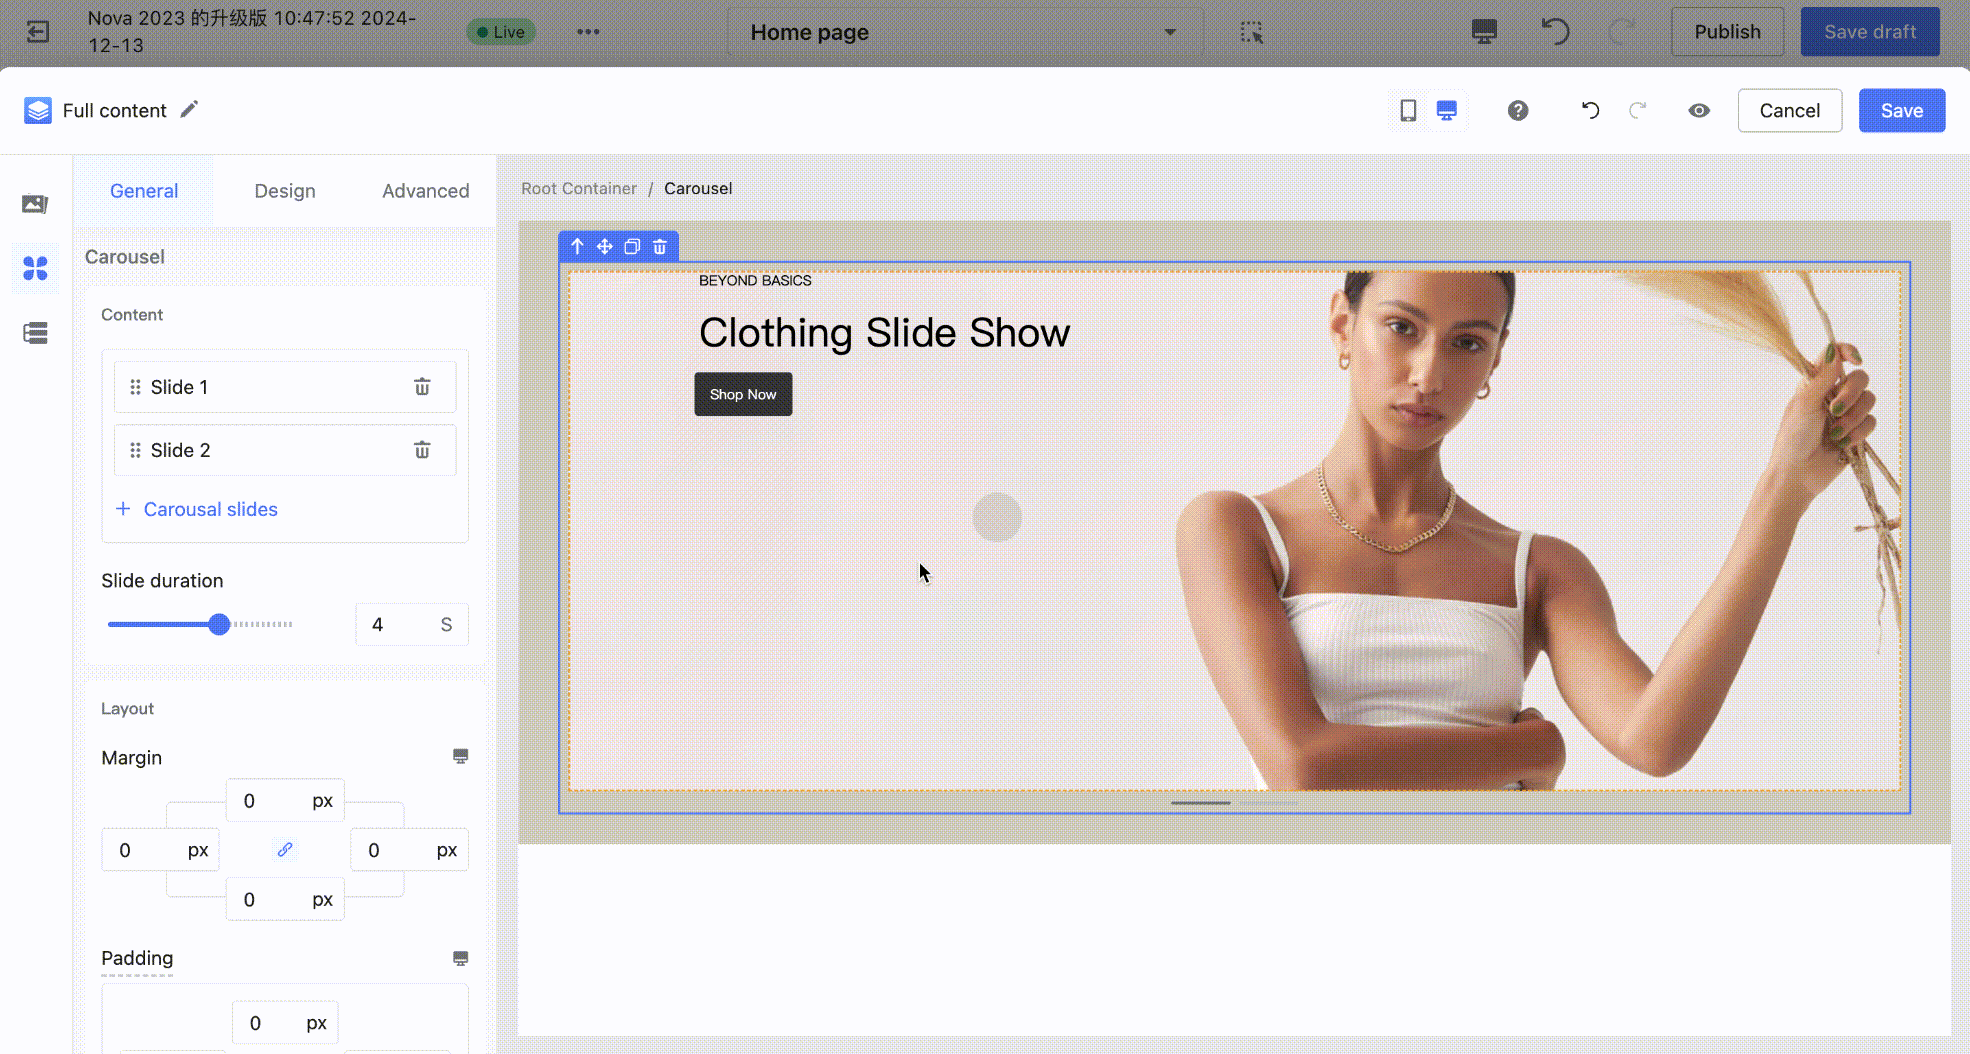Open the layers list sidebar icon
The width and height of the screenshot is (1970, 1054).
35,333
